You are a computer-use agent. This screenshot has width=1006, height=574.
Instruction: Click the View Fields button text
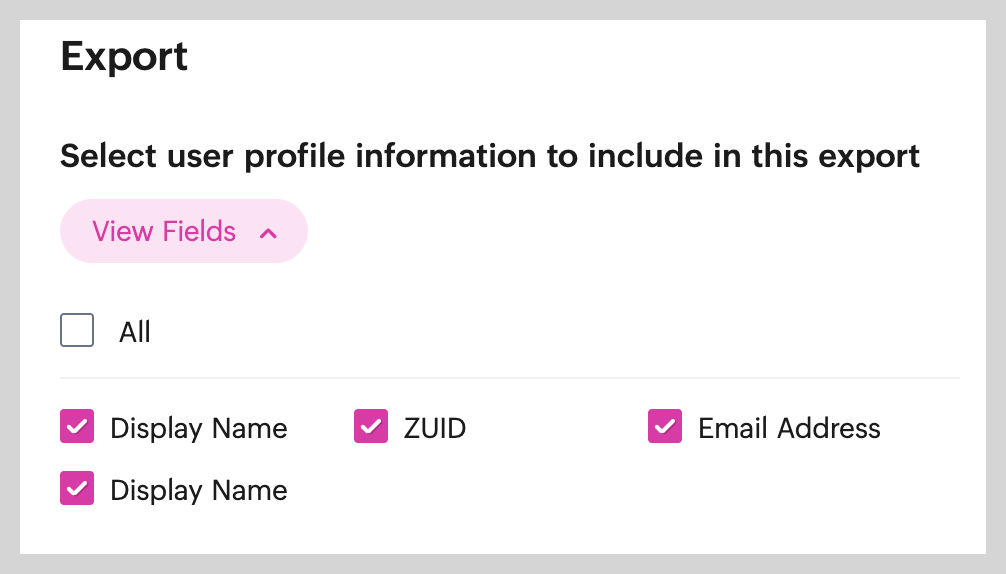pos(164,232)
